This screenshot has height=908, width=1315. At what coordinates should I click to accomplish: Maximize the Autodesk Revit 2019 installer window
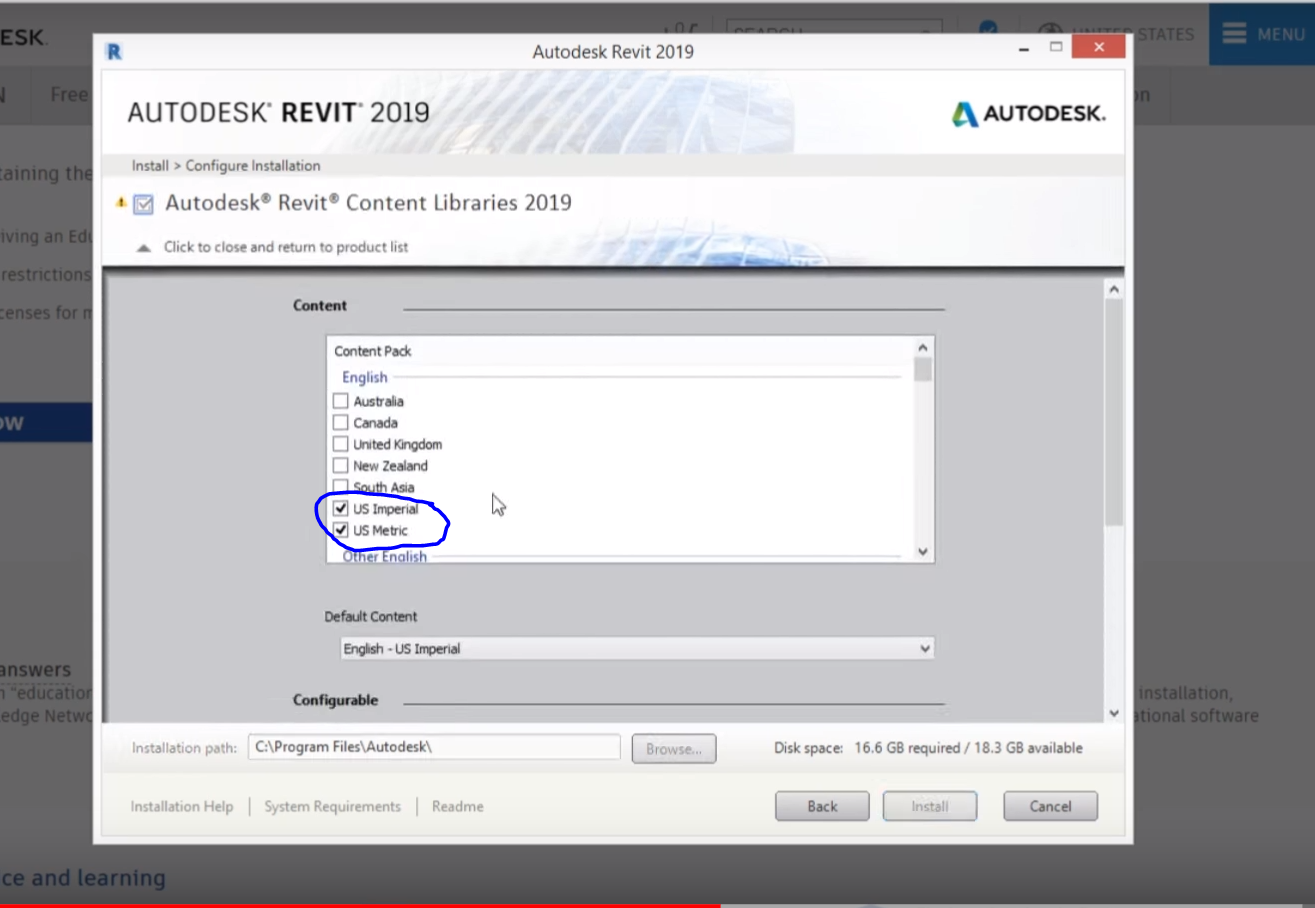[x=1055, y=47]
